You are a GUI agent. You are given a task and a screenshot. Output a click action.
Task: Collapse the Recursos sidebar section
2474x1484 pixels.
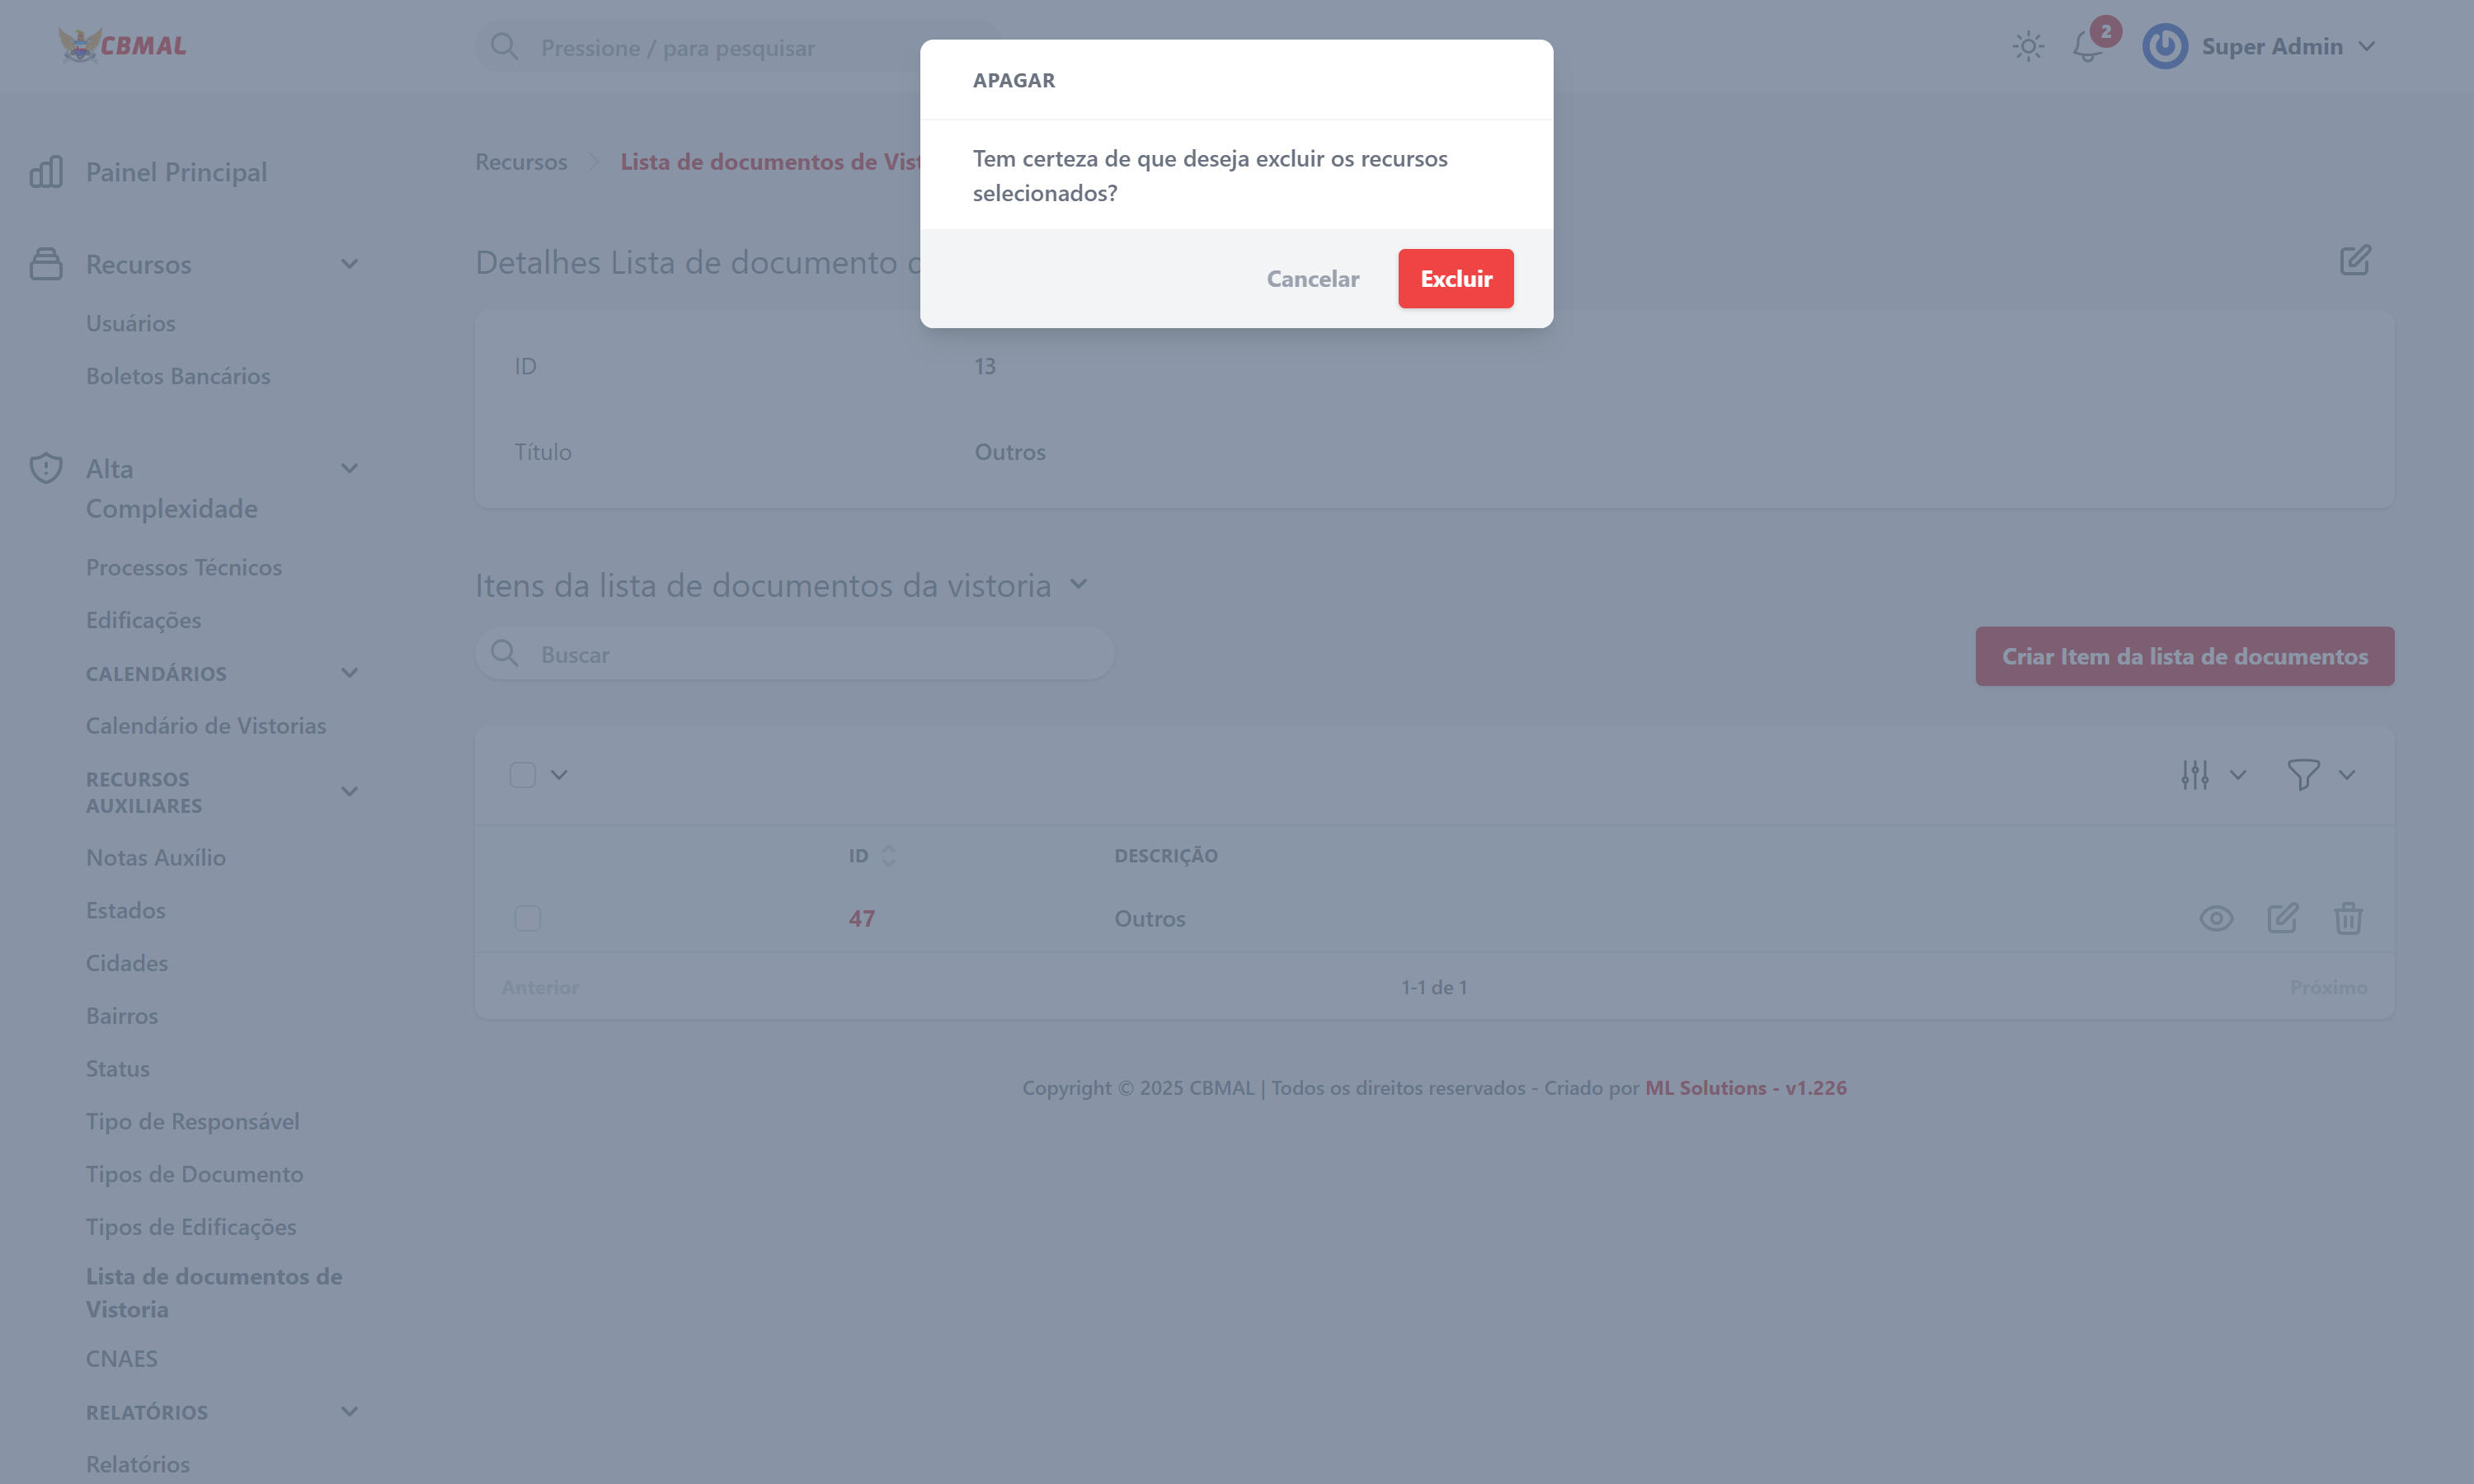349,264
